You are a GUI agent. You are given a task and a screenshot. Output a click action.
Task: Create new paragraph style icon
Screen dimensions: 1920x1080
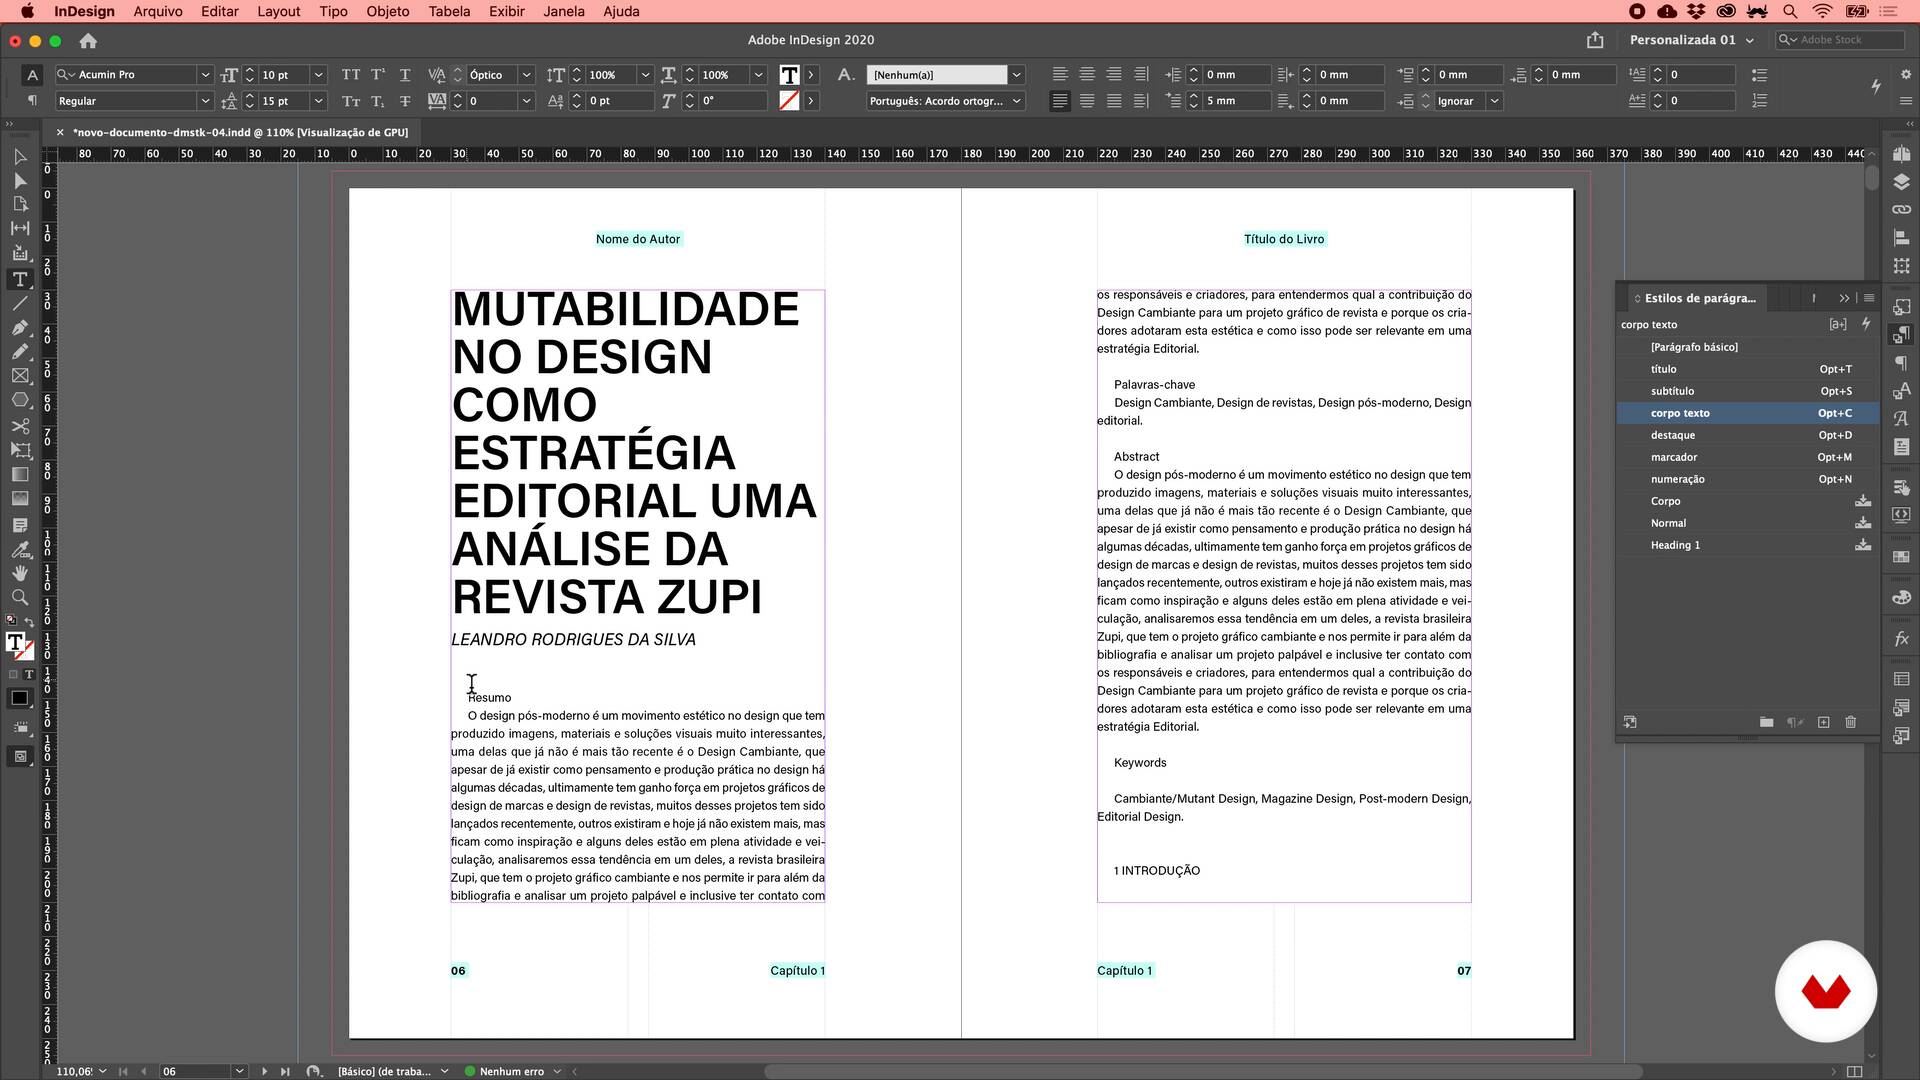(x=1823, y=722)
